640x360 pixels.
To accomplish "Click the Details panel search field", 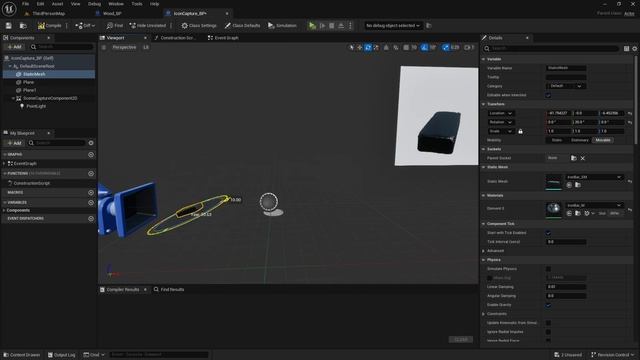I will (x=551, y=48).
